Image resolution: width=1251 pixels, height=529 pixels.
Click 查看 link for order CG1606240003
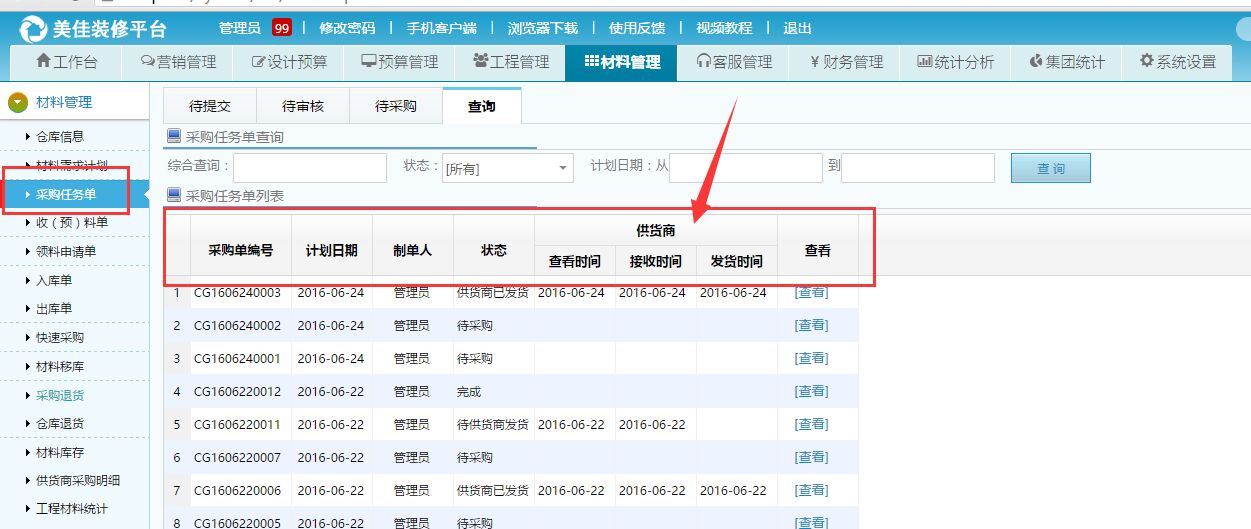tap(811, 292)
